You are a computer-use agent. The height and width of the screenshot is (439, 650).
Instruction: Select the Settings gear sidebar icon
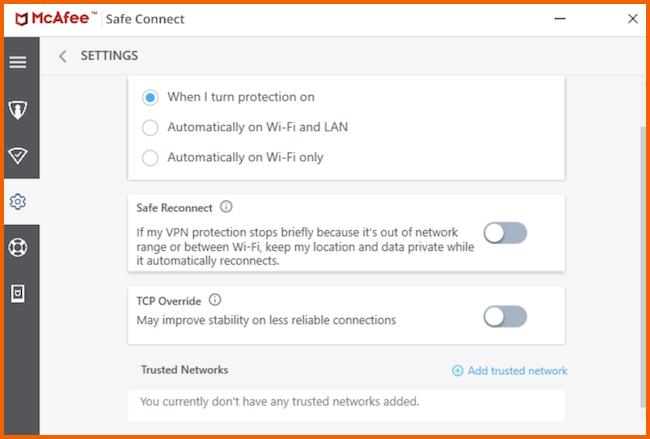[18, 201]
